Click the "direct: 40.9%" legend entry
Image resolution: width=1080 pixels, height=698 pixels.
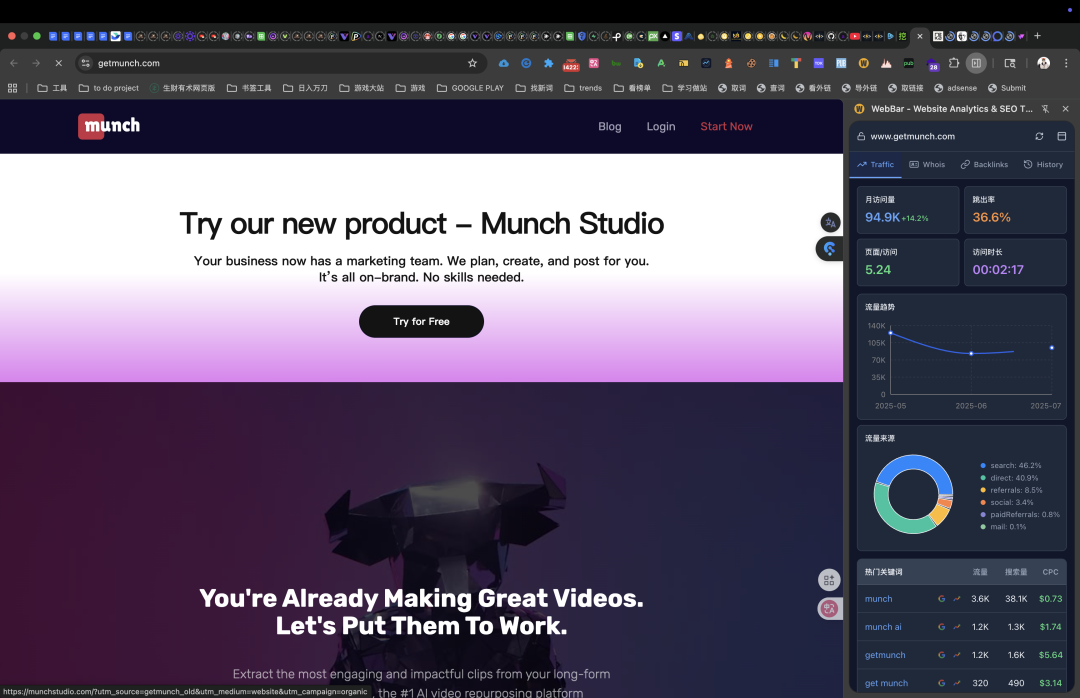point(1009,478)
